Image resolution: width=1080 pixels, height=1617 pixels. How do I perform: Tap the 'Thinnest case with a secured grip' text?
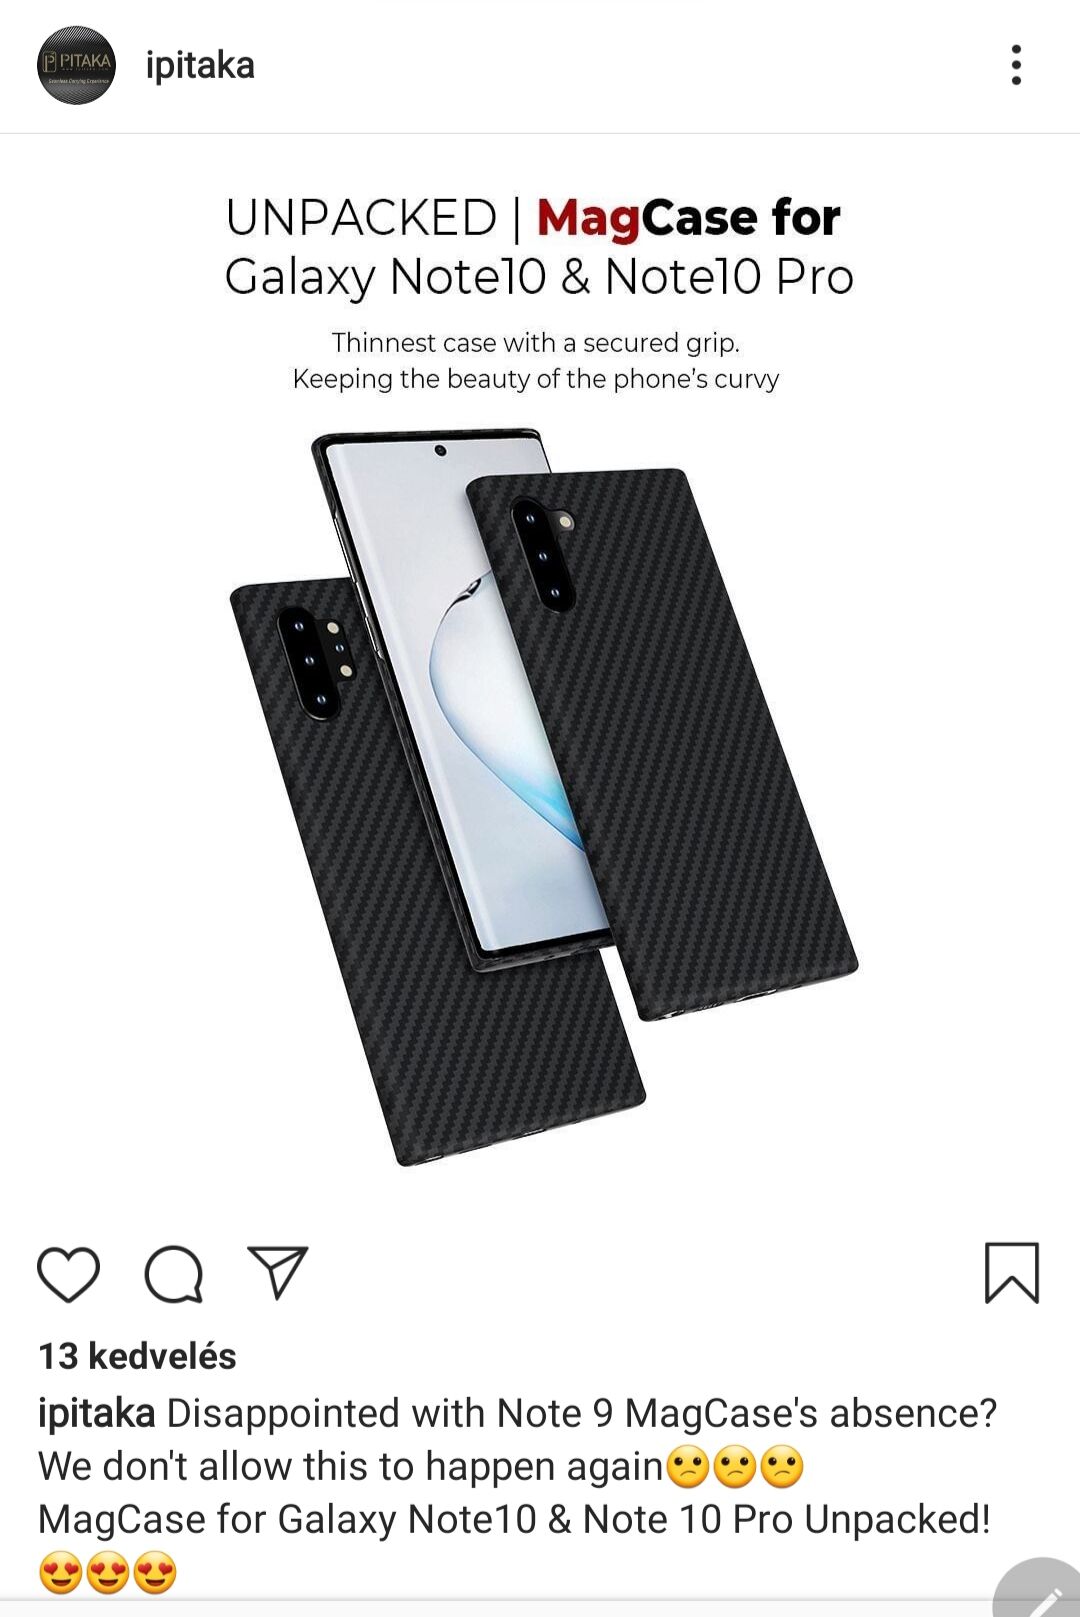point(536,343)
